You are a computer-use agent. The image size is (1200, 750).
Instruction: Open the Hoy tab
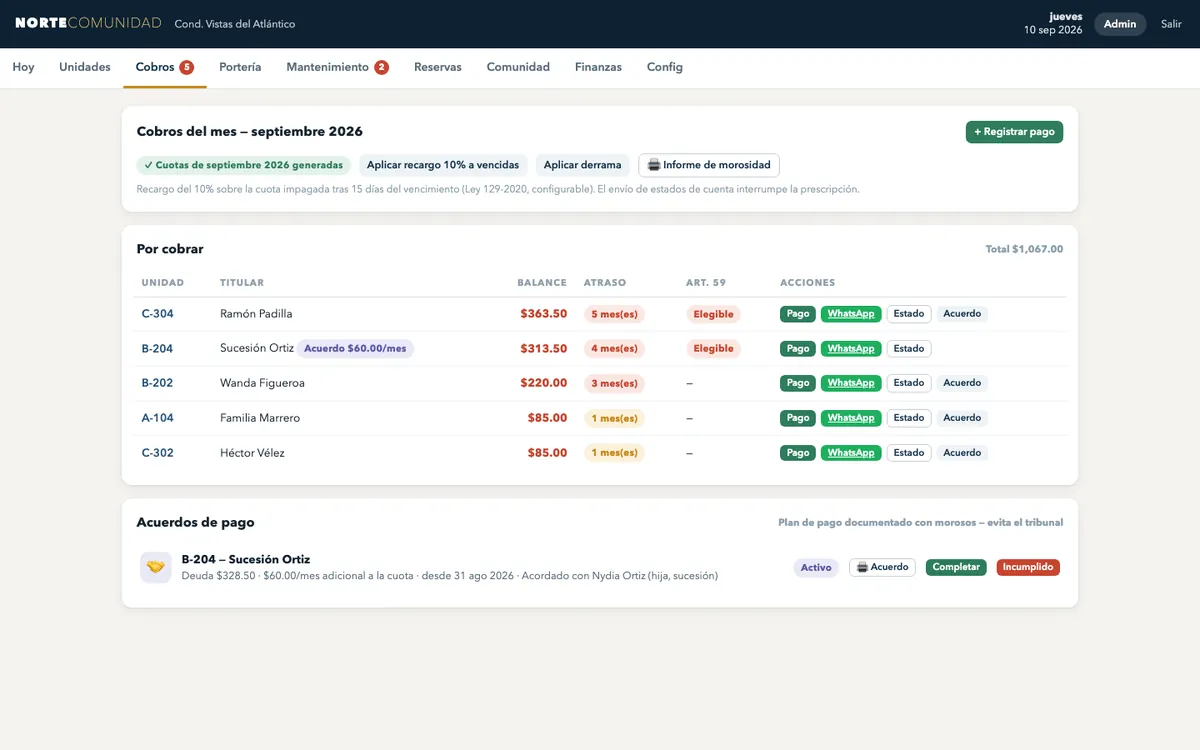coord(23,67)
